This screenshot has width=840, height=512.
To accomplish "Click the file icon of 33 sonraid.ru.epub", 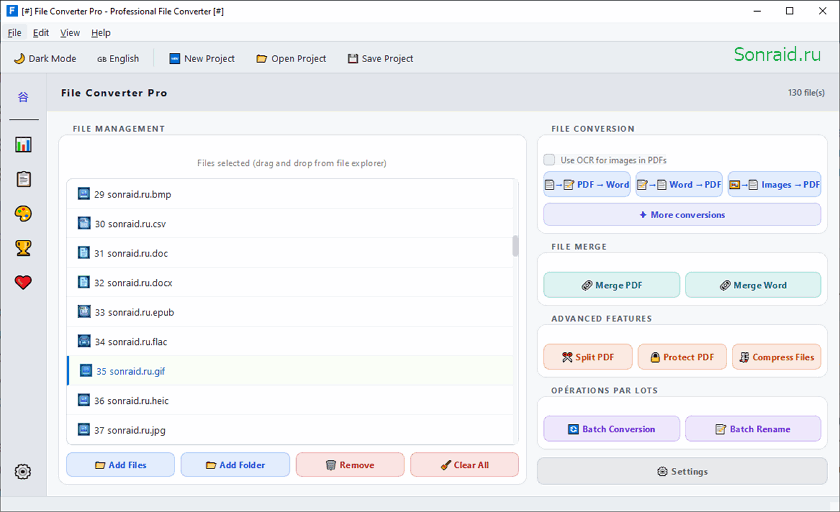I will coord(84,312).
